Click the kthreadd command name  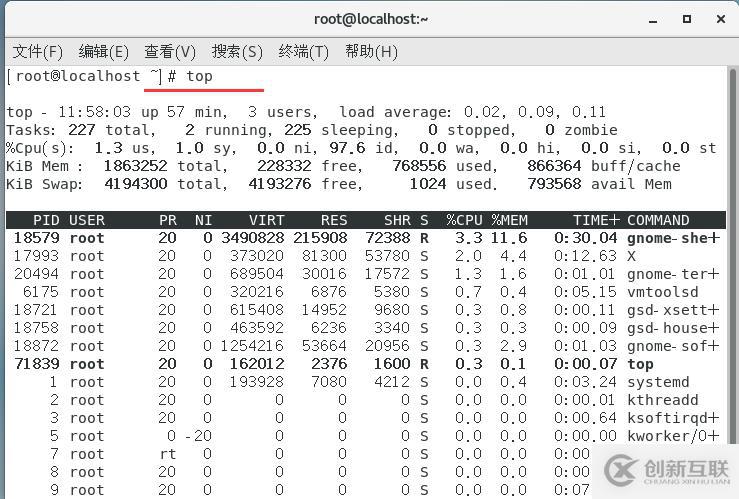tap(663, 400)
